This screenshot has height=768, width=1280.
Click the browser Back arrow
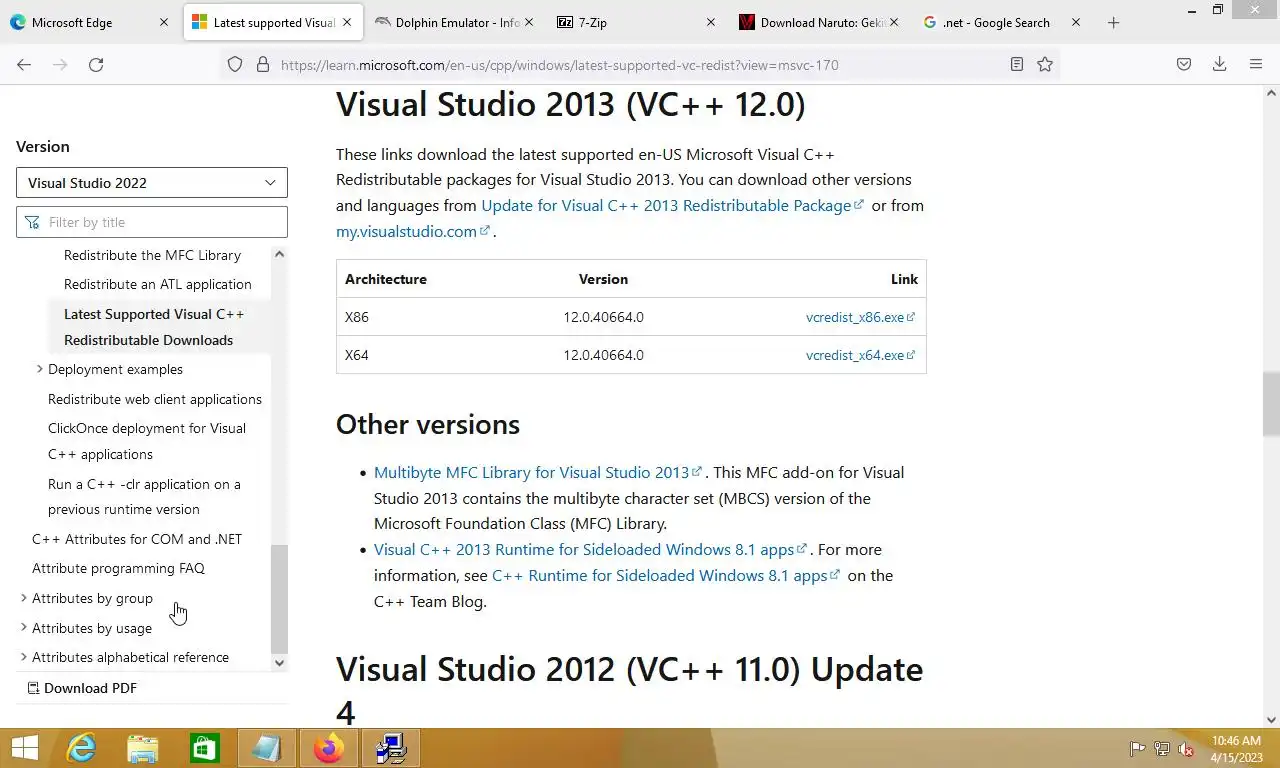(24, 64)
